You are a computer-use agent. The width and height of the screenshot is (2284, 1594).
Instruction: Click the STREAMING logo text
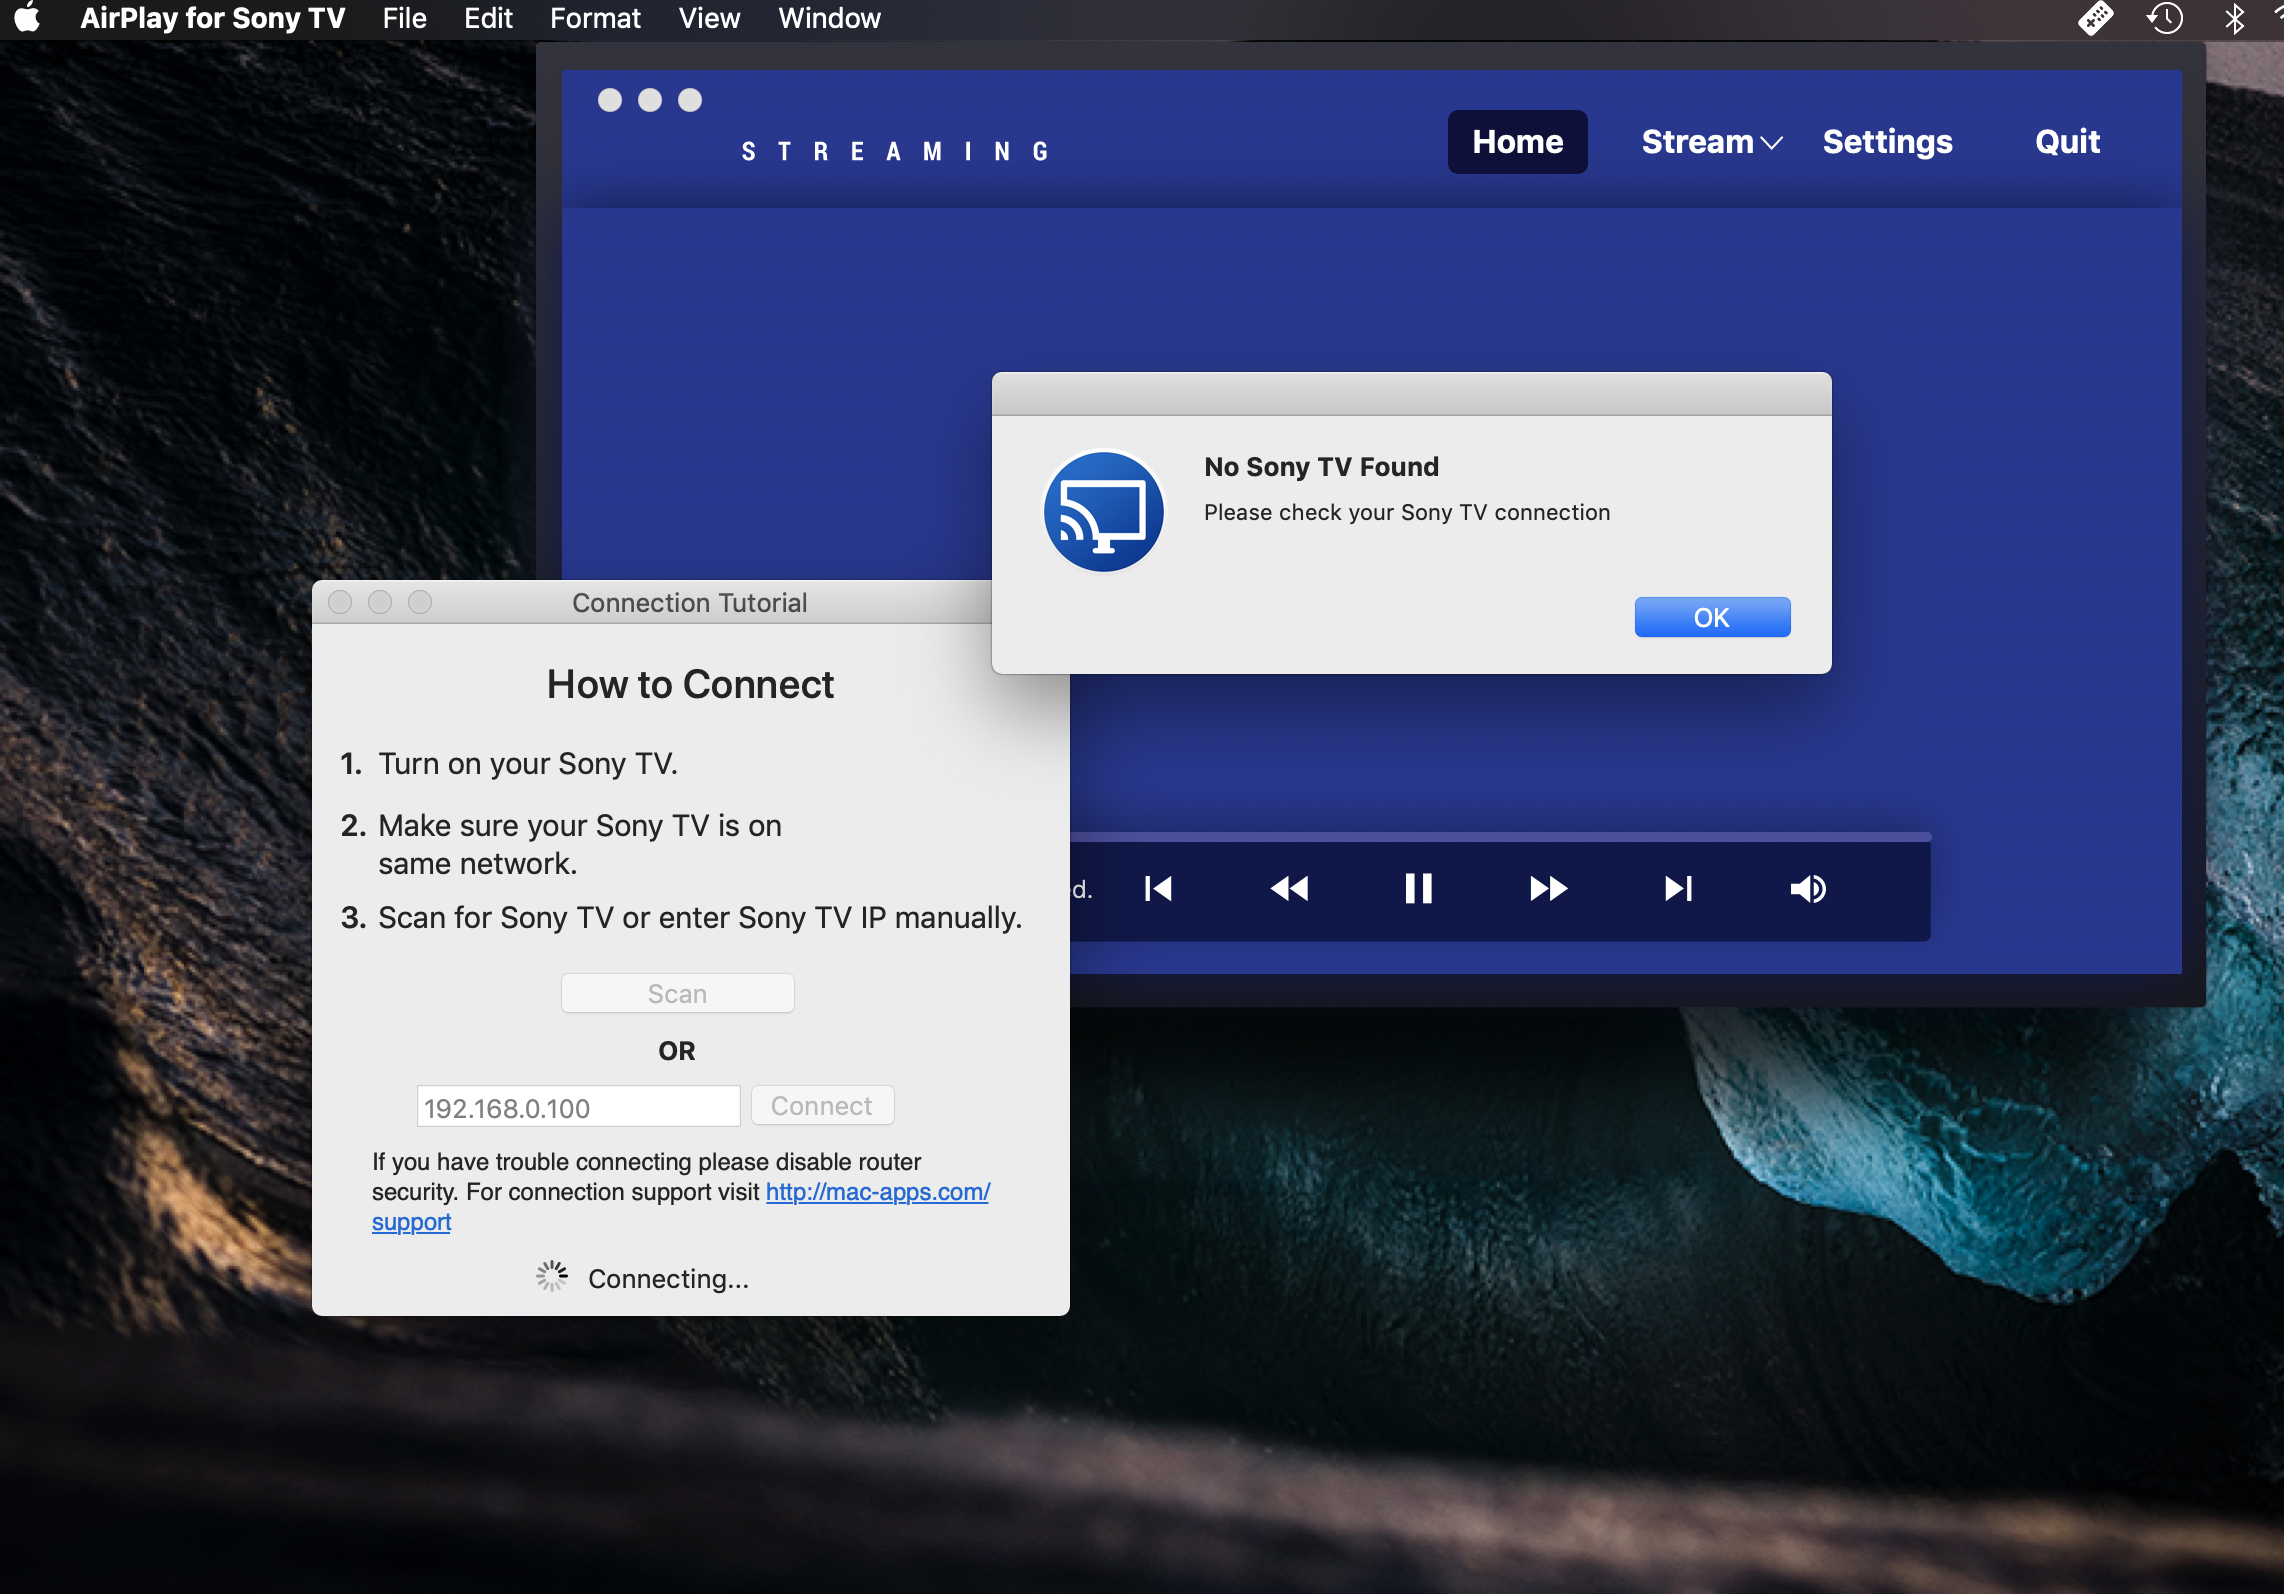point(896,152)
